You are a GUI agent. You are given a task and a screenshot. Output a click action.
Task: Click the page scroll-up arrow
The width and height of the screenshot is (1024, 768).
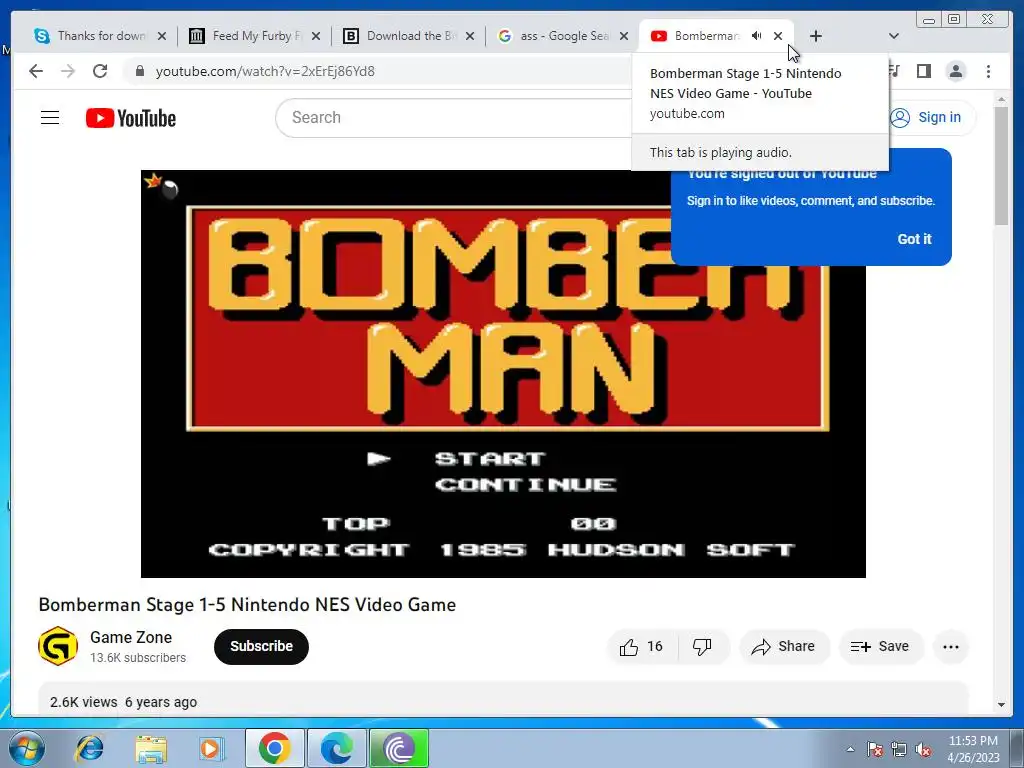1001,100
